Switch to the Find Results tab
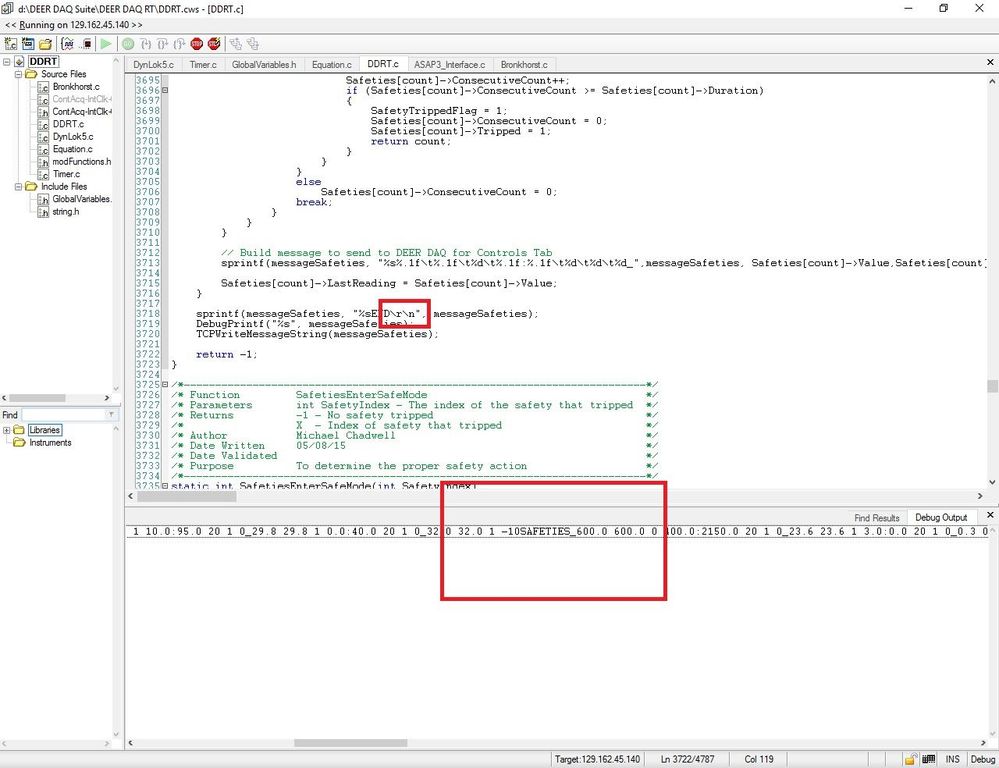 876,518
